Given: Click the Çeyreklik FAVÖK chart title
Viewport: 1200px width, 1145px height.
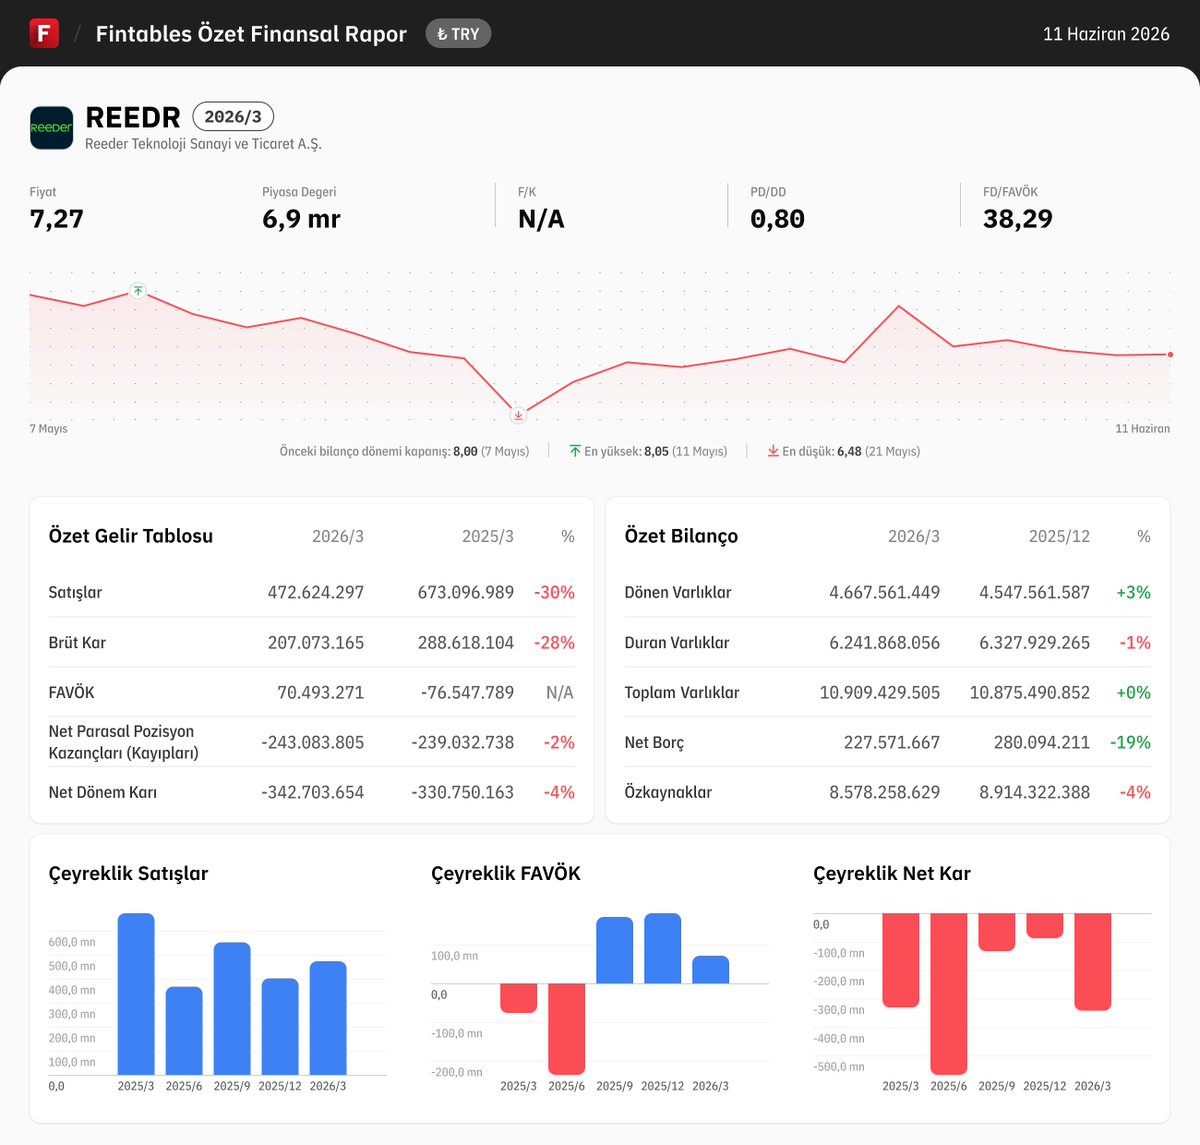Looking at the screenshot, I should pyautogui.click(x=505, y=873).
